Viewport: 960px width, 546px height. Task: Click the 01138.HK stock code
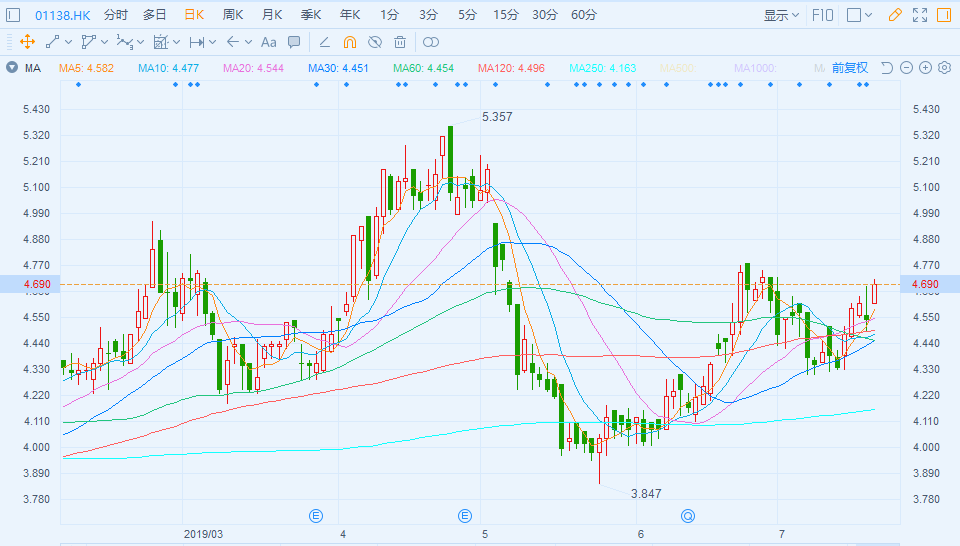(x=62, y=15)
